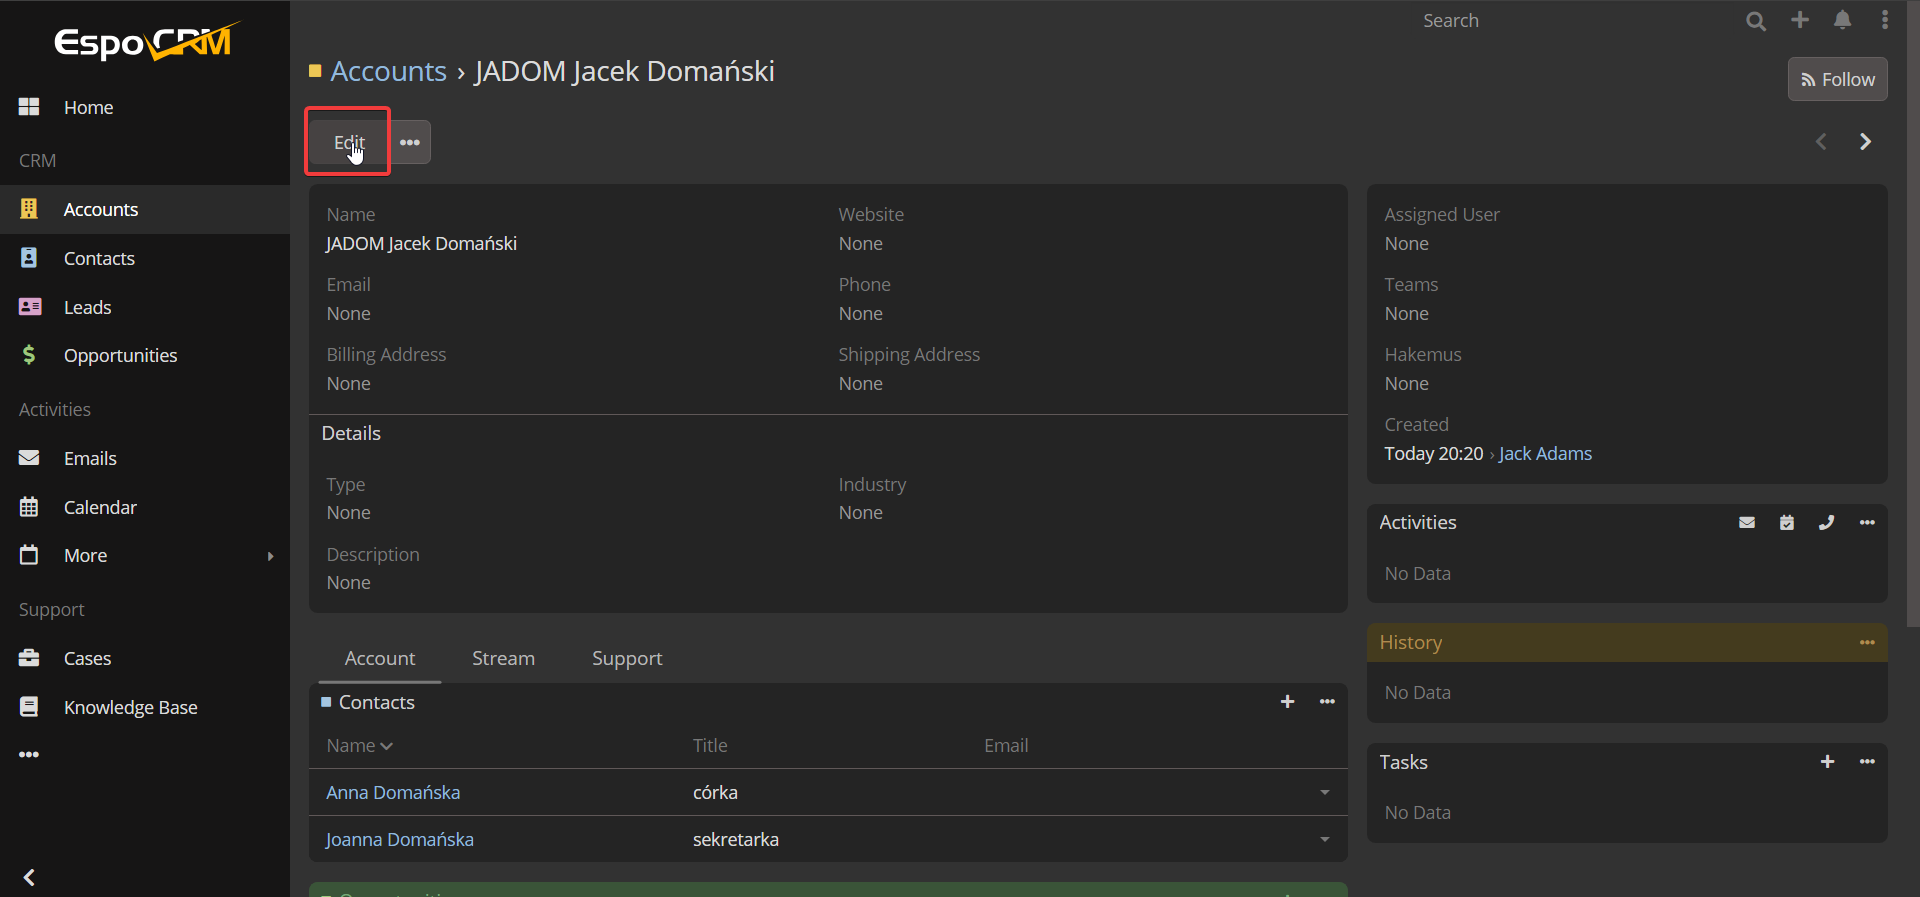Go to next account record arrow

coord(1865,142)
